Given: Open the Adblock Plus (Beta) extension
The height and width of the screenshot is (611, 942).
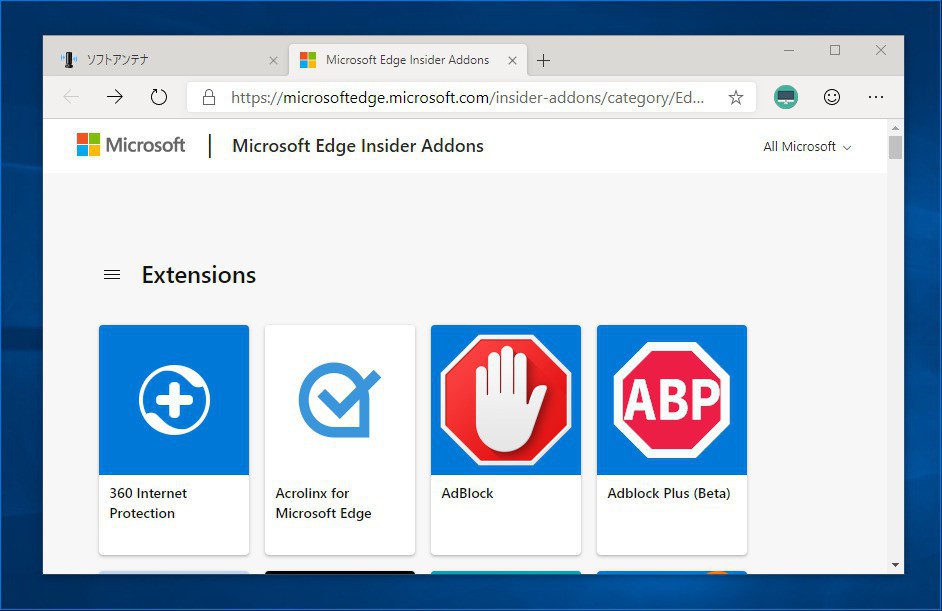Looking at the screenshot, I should (672, 439).
